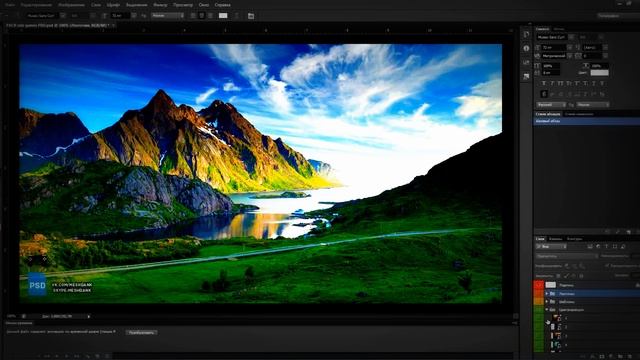
Task: Apply Superscript style in Character panel
Action: (577, 83)
